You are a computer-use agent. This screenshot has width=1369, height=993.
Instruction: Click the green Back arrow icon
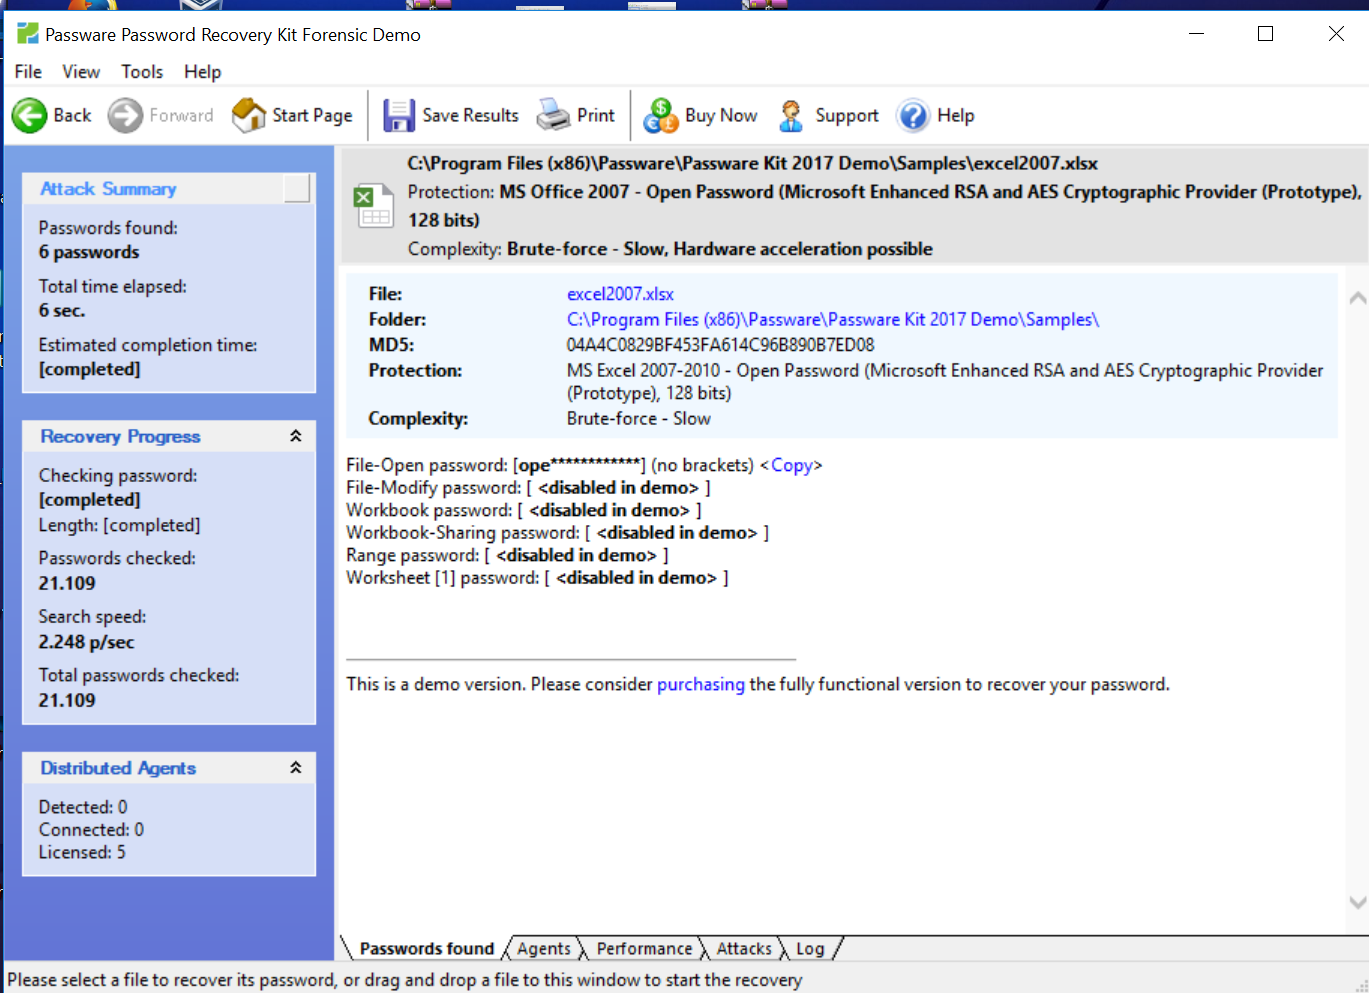pos(29,116)
